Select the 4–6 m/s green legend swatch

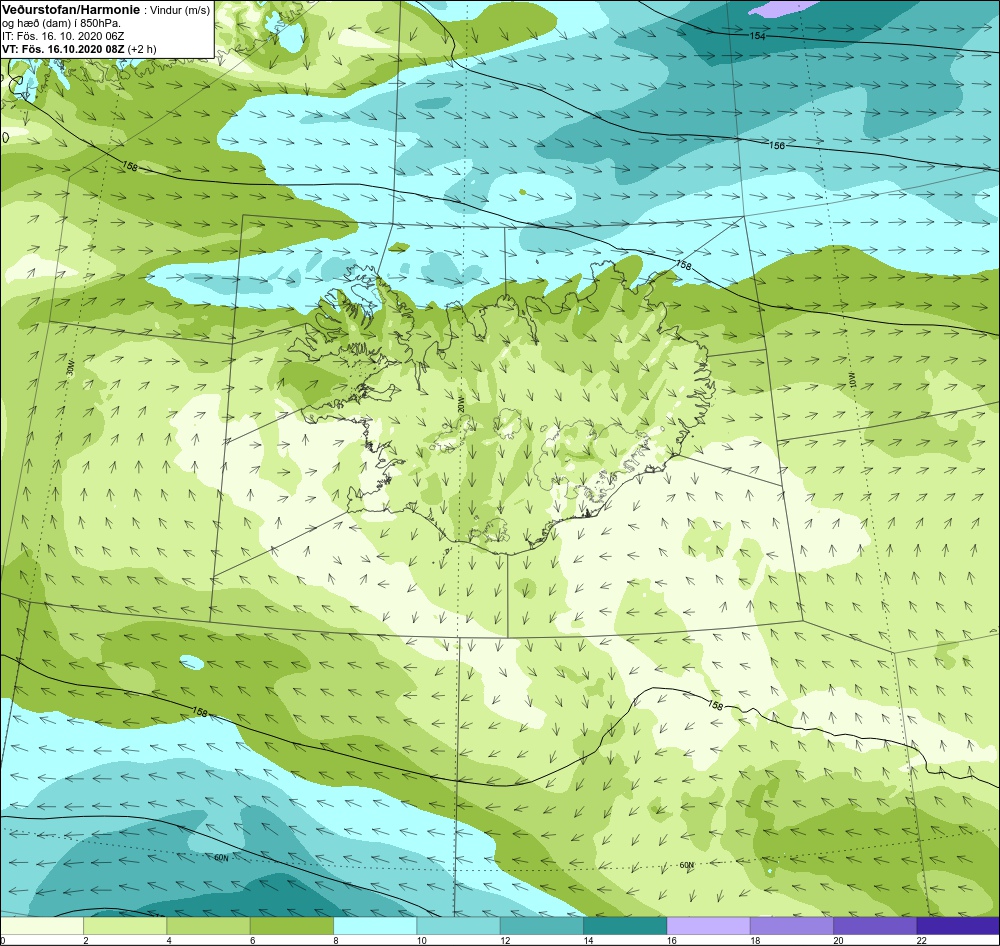209,925
